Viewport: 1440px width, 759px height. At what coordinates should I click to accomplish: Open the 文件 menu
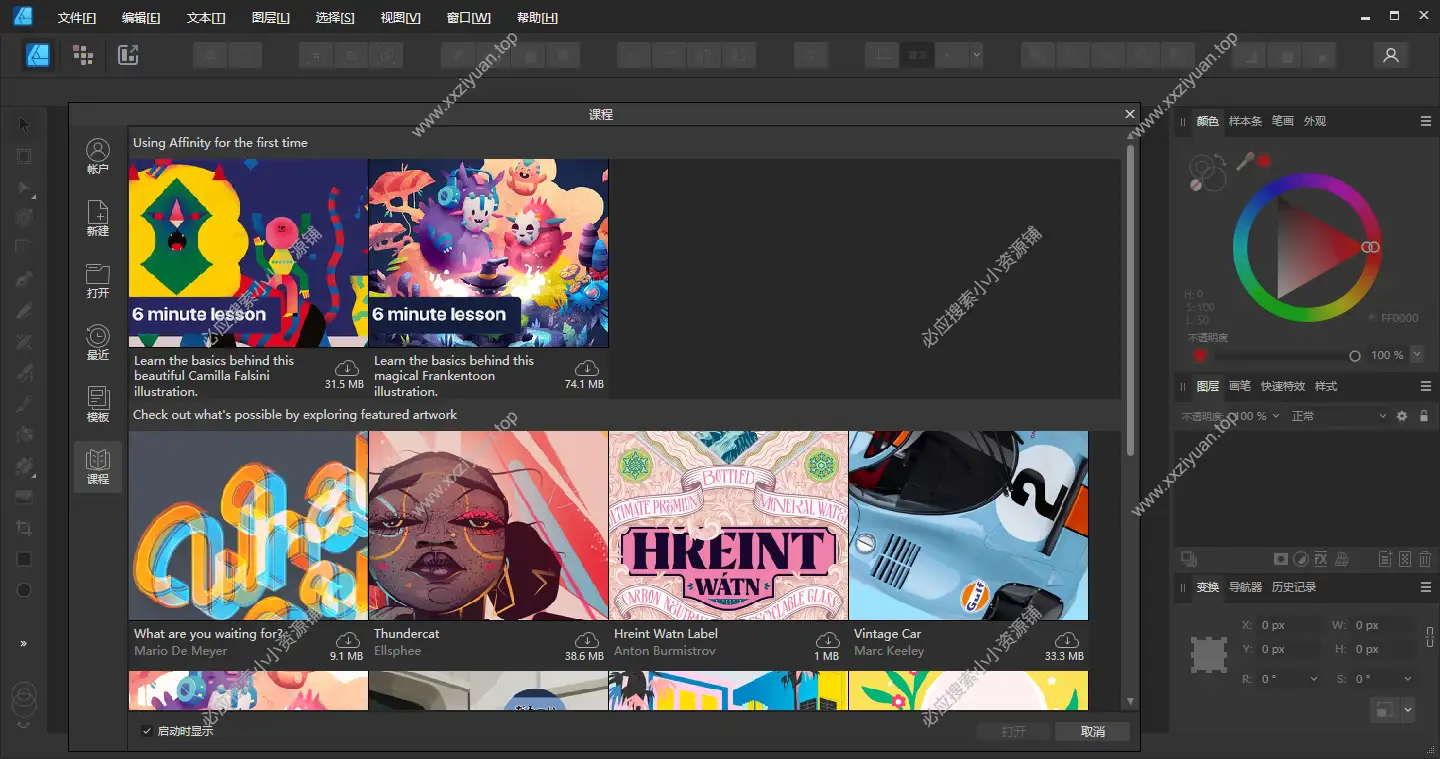(x=77, y=17)
